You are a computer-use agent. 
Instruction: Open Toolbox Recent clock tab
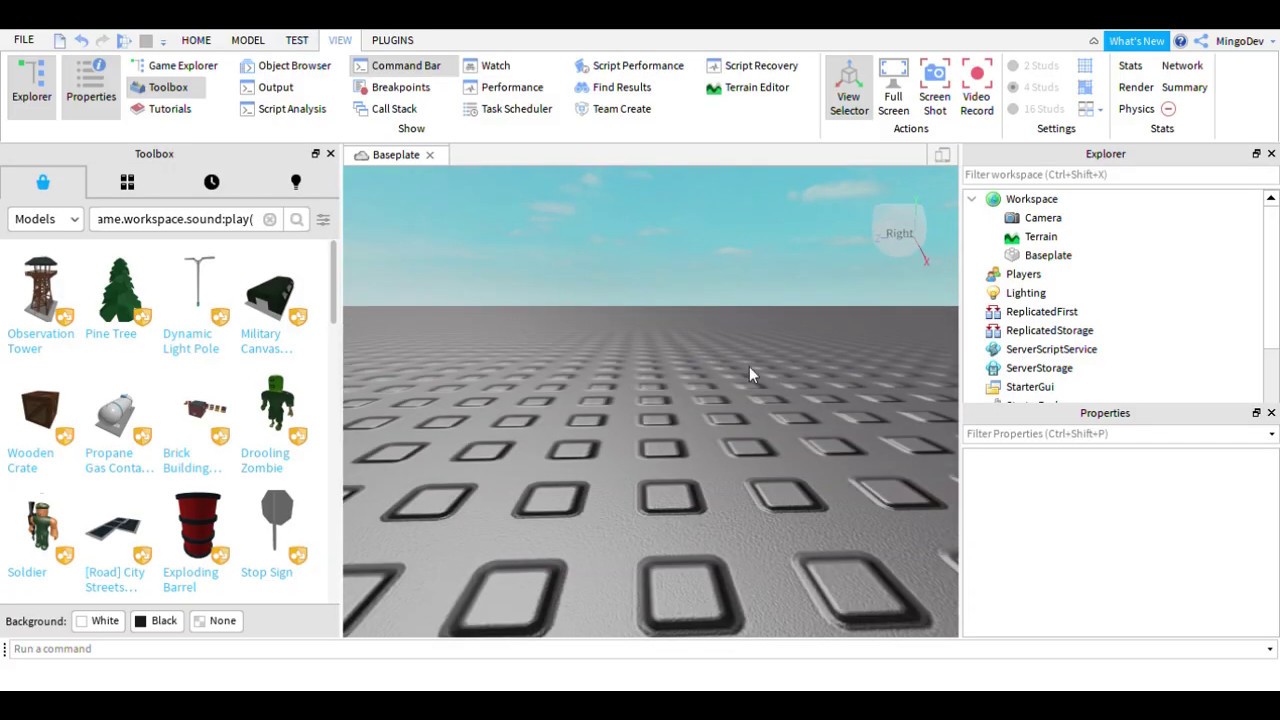pos(211,182)
